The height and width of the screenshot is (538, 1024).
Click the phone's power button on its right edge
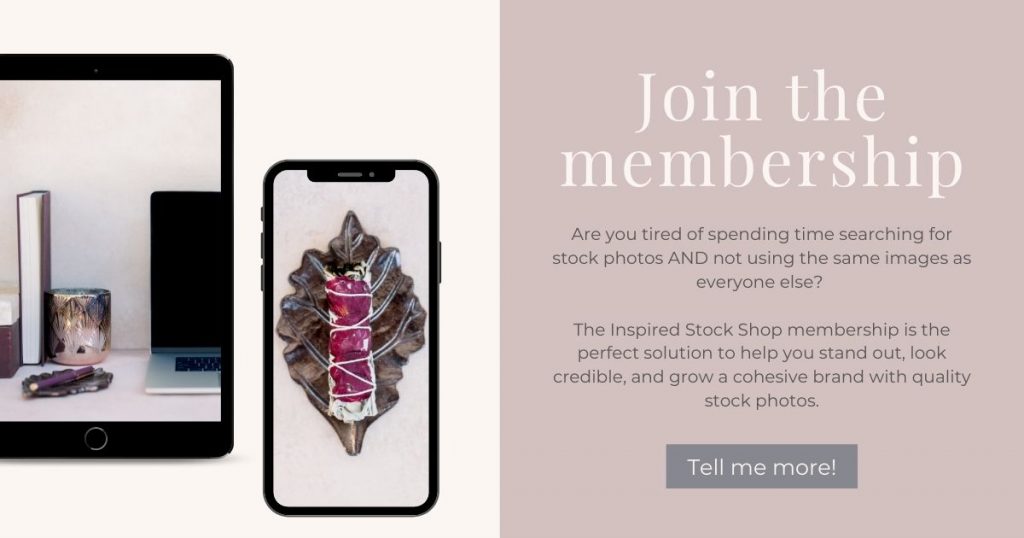[440, 262]
